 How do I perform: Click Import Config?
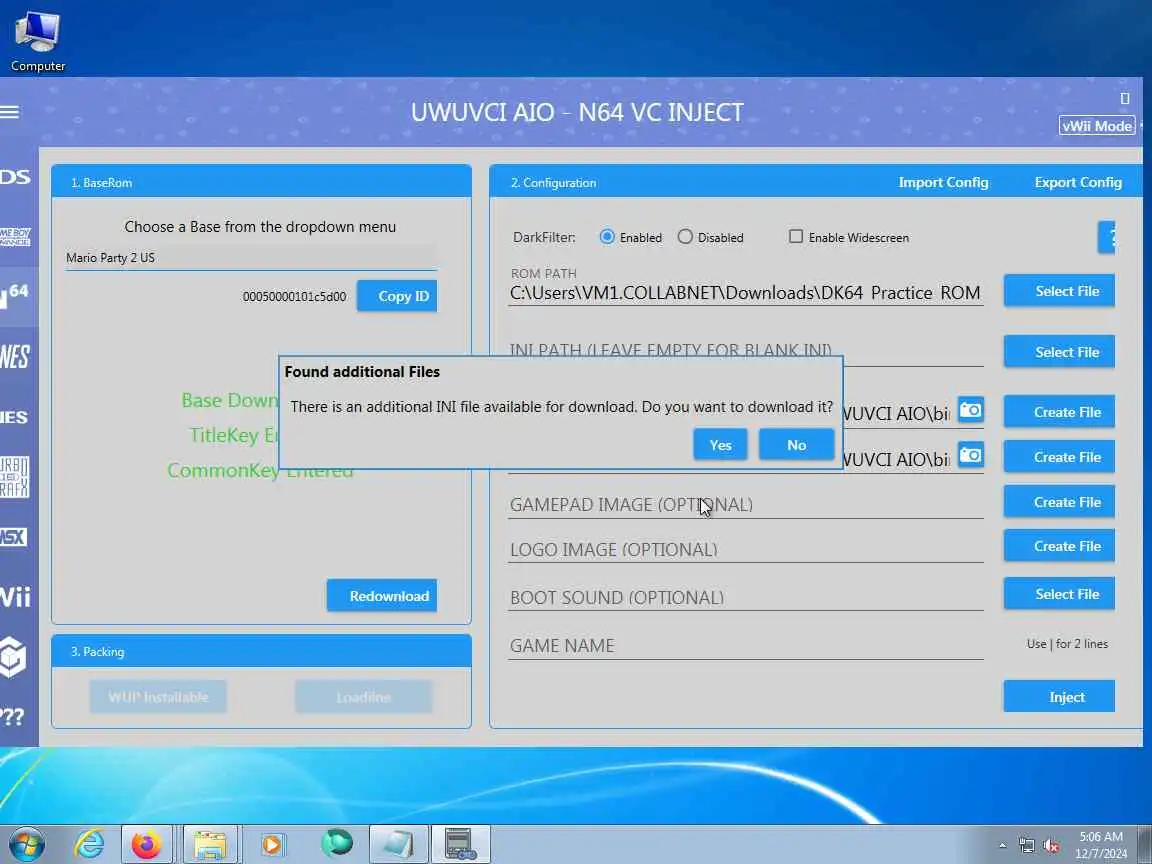click(x=943, y=182)
